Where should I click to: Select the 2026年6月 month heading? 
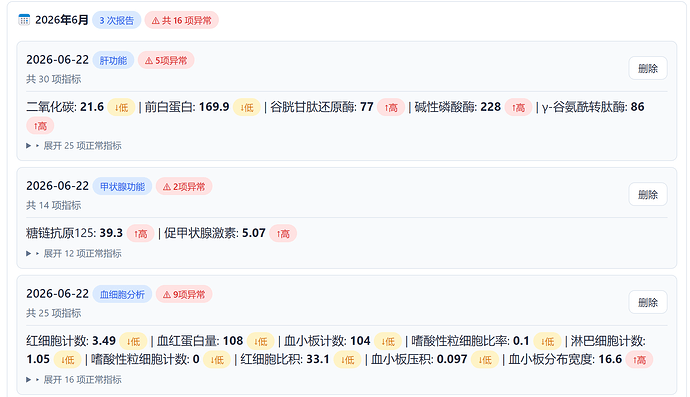pyautogui.click(x=62, y=20)
